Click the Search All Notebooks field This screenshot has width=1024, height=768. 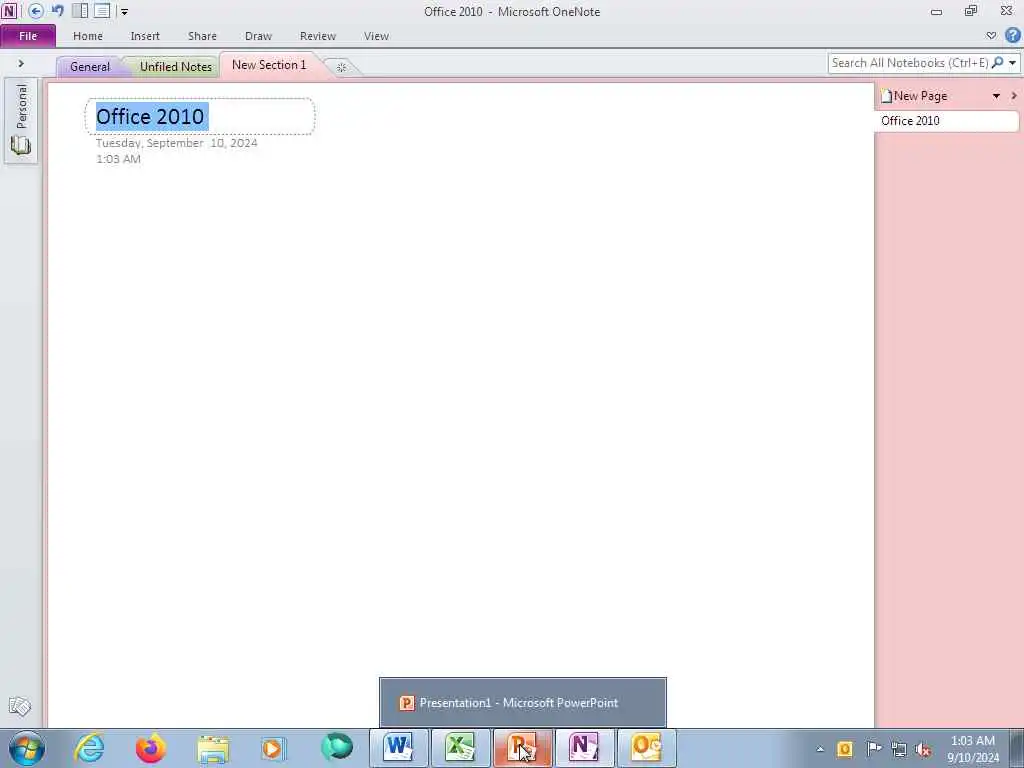click(x=908, y=63)
